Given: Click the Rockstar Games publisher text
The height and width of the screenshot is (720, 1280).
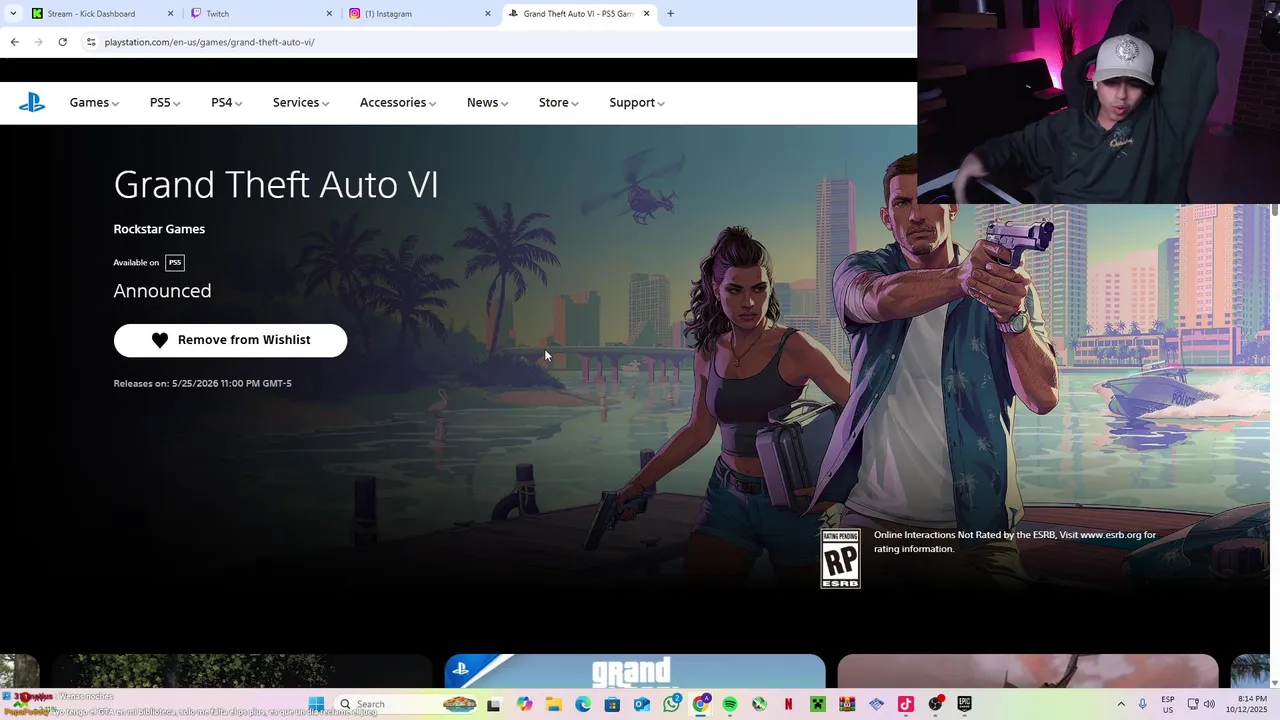Looking at the screenshot, I should (x=159, y=229).
